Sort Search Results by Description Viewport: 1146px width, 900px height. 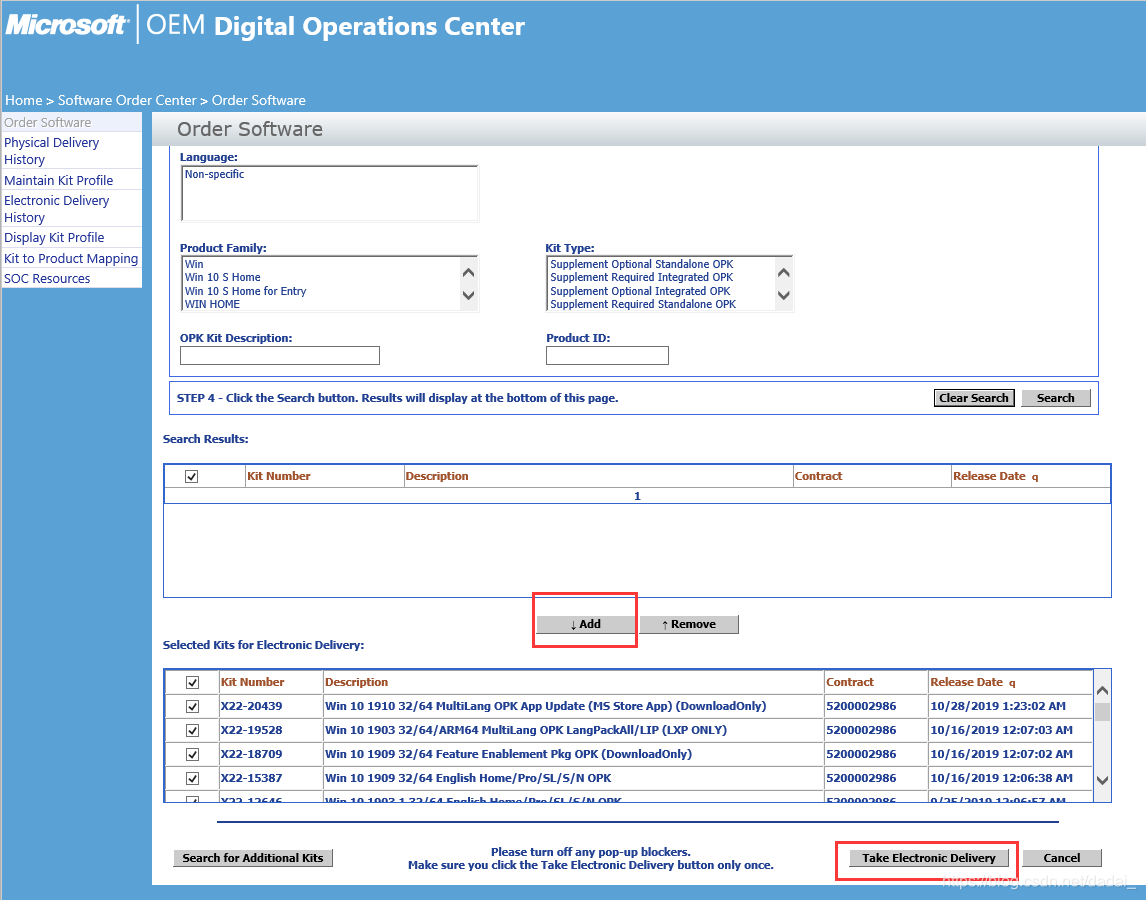[x=437, y=476]
